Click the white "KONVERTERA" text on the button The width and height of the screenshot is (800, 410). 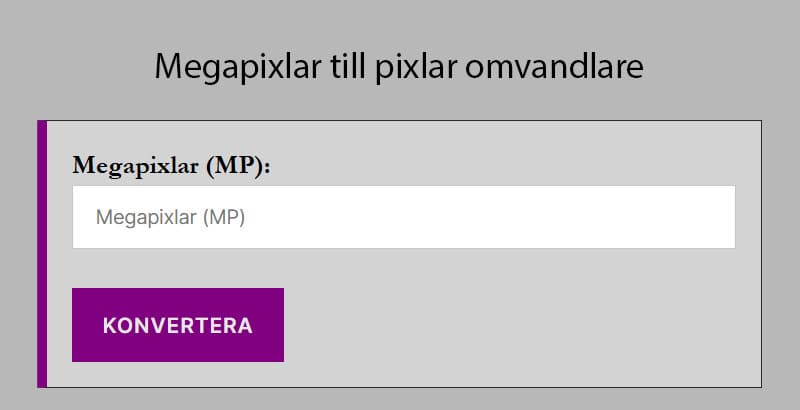coord(178,326)
